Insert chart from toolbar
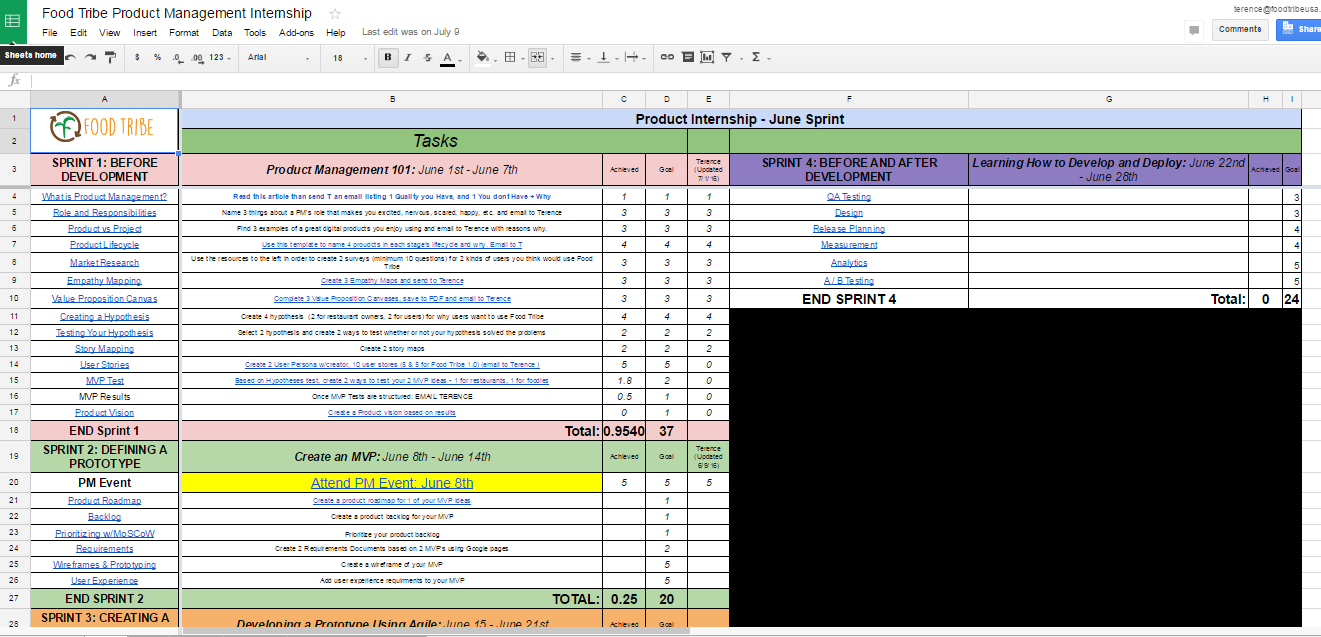The image size is (1321, 637). (x=707, y=58)
